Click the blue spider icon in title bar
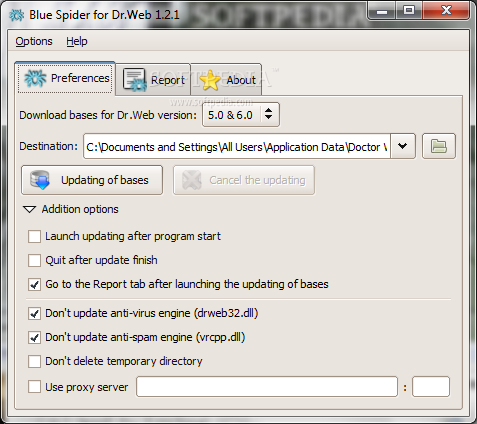This screenshot has width=477, height=424. (16, 15)
